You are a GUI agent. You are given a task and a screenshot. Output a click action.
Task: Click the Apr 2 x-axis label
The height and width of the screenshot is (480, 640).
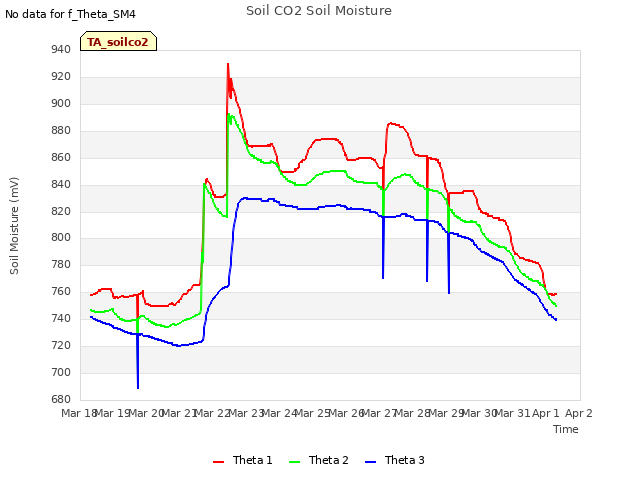(579, 413)
